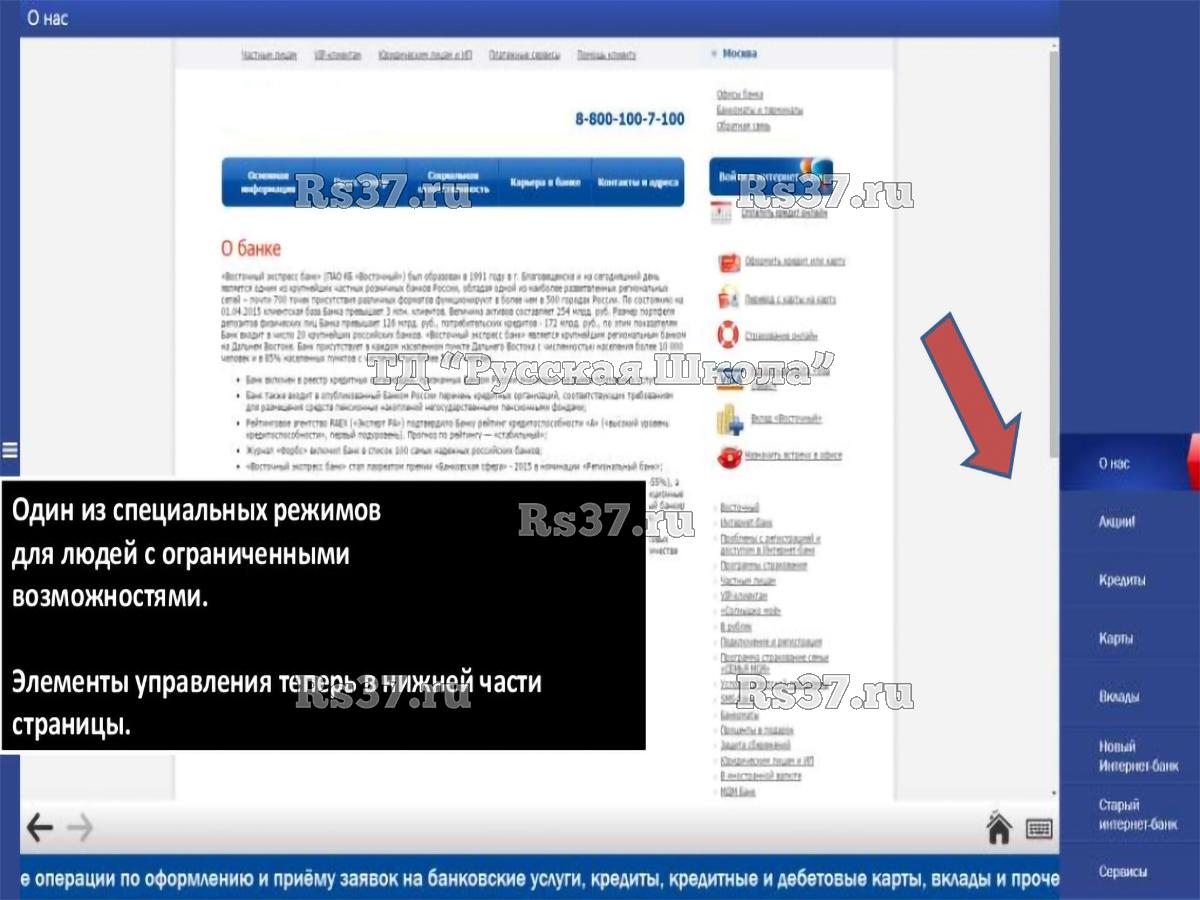Open 'Страхование онлайн' link
This screenshot has height=900, width=1200.
pos(782,336)
